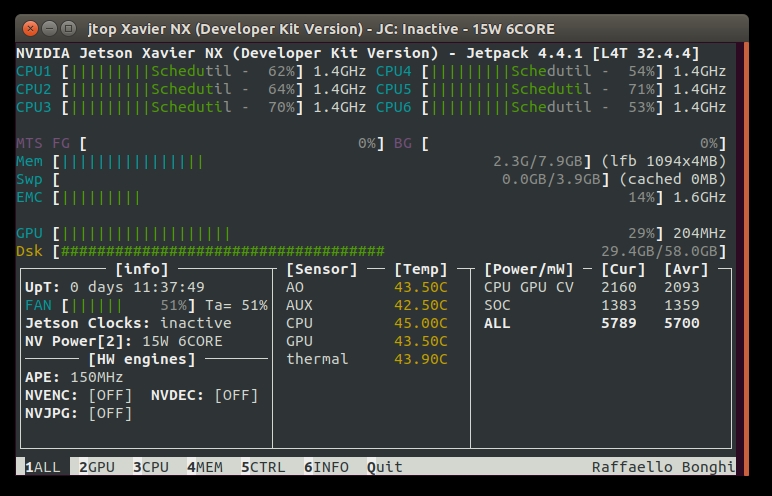The image size is (772, 496).
Task: Click the CPU temperature '45.00C'
Action: 420,323
